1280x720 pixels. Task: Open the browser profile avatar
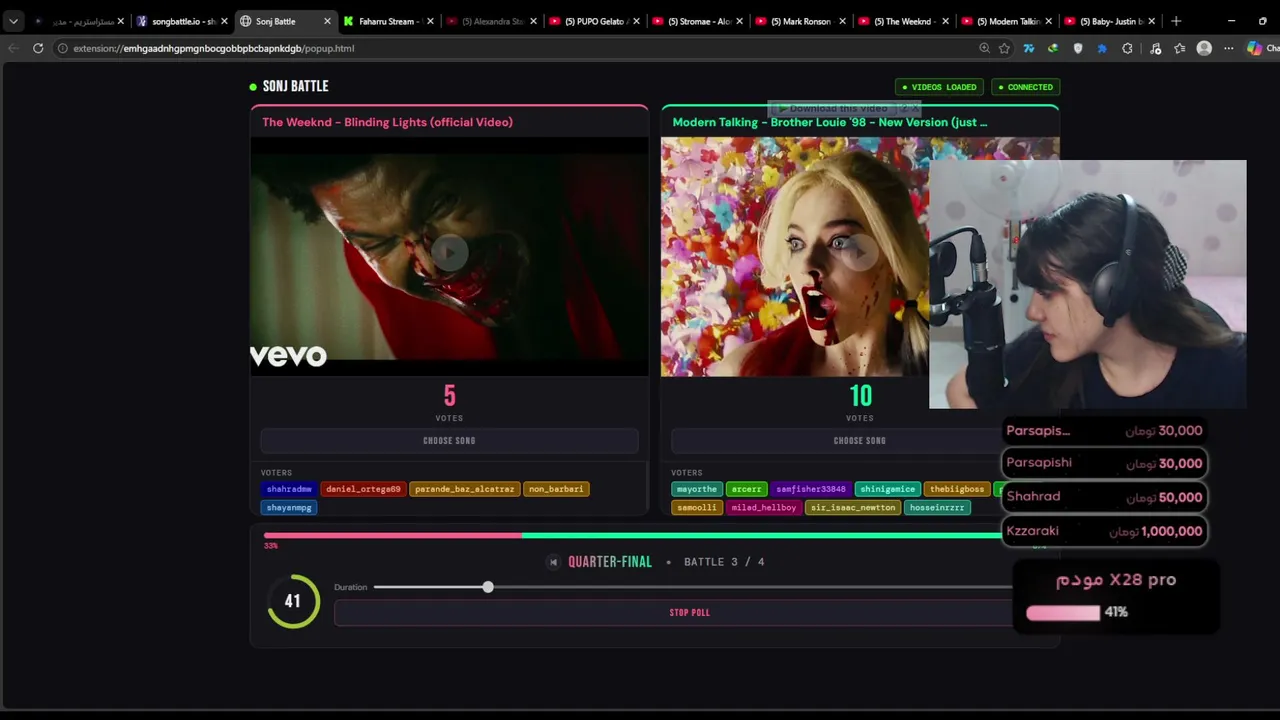[1204, 48]
